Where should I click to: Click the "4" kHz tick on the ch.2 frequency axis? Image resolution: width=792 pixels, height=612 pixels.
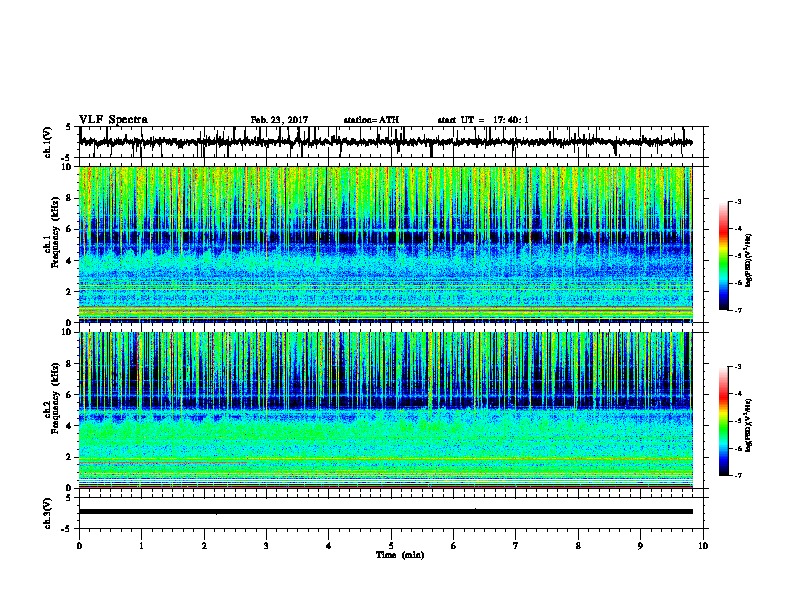(x=70, y=426)
